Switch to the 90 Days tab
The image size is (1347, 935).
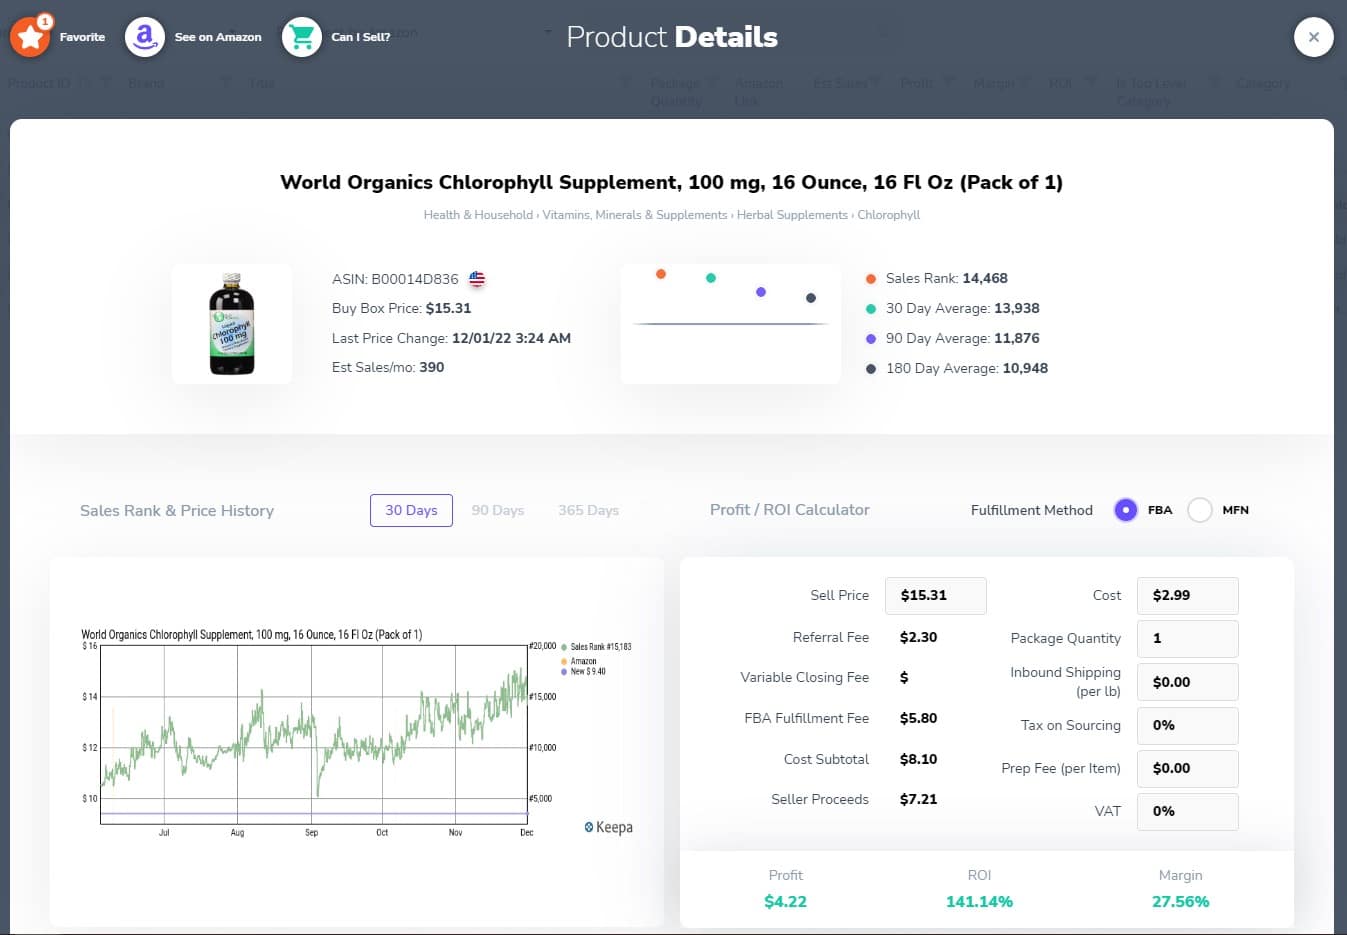click(497, 510)
